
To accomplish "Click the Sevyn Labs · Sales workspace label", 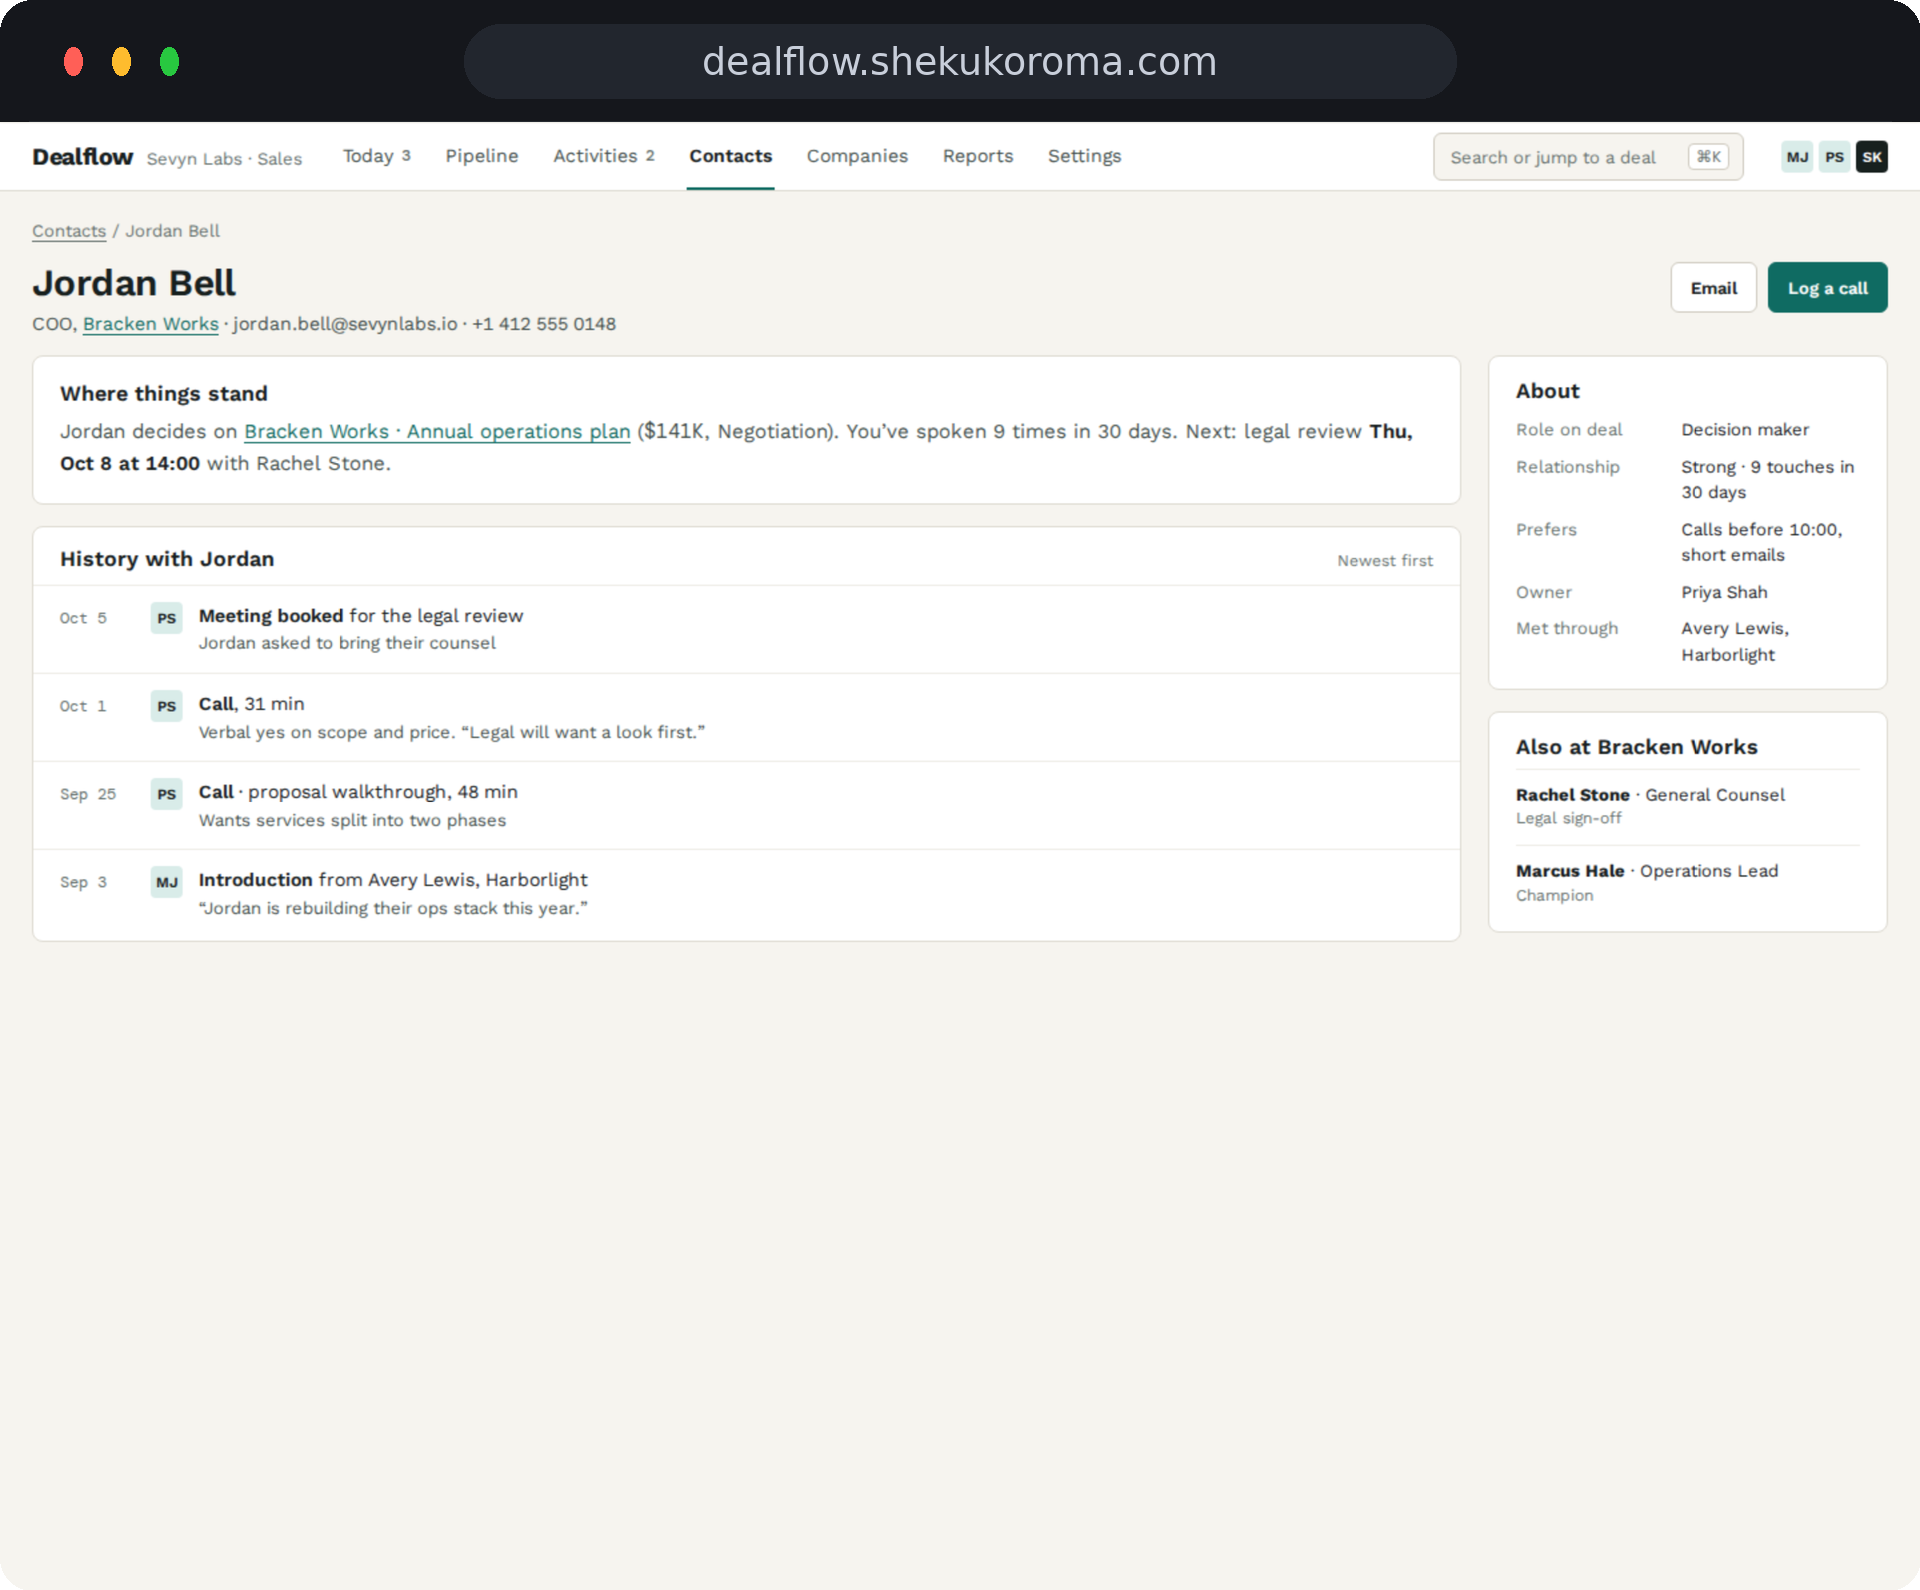I will point(224,159).
